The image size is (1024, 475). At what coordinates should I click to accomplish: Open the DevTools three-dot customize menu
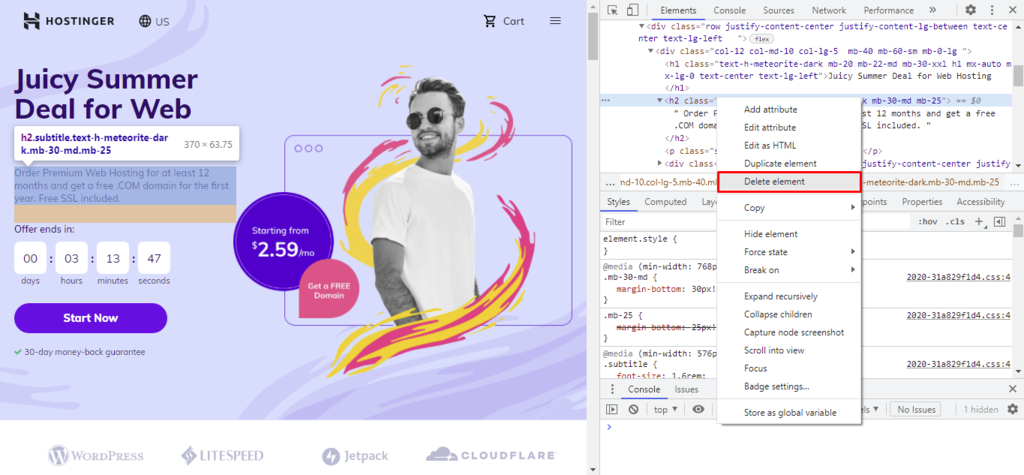992,10
